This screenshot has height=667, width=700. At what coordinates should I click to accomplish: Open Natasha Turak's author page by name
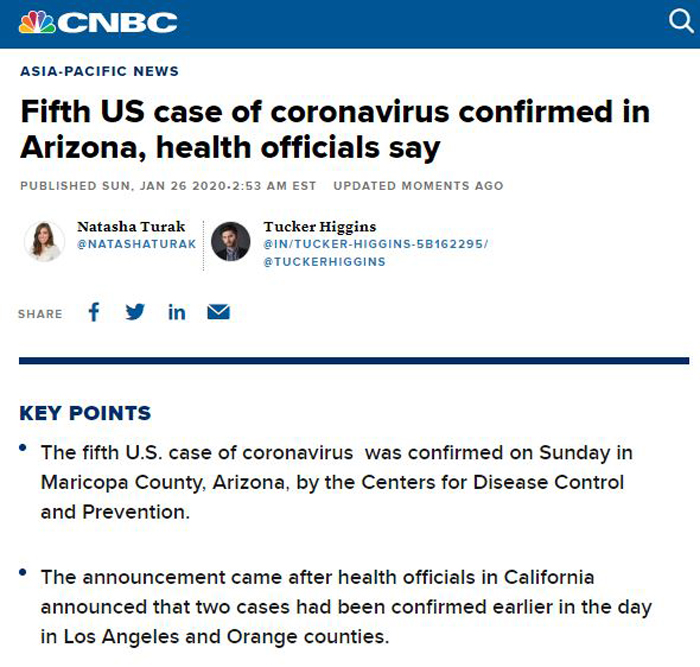[131, 226]
